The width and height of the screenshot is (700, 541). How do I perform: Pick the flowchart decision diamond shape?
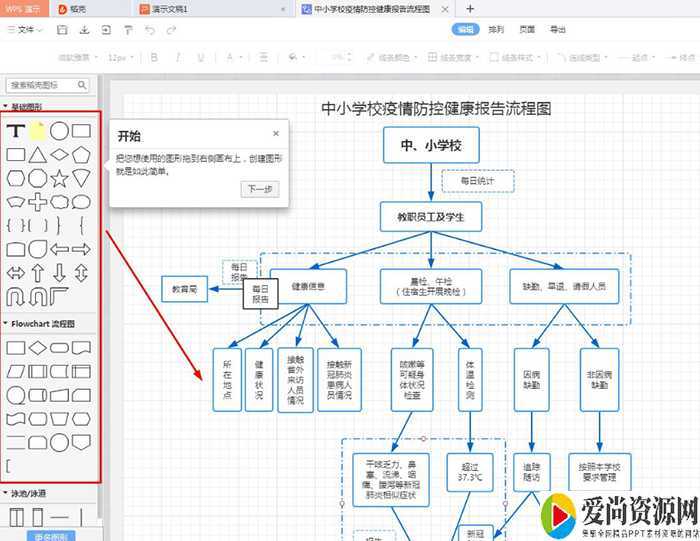(37, 347)
